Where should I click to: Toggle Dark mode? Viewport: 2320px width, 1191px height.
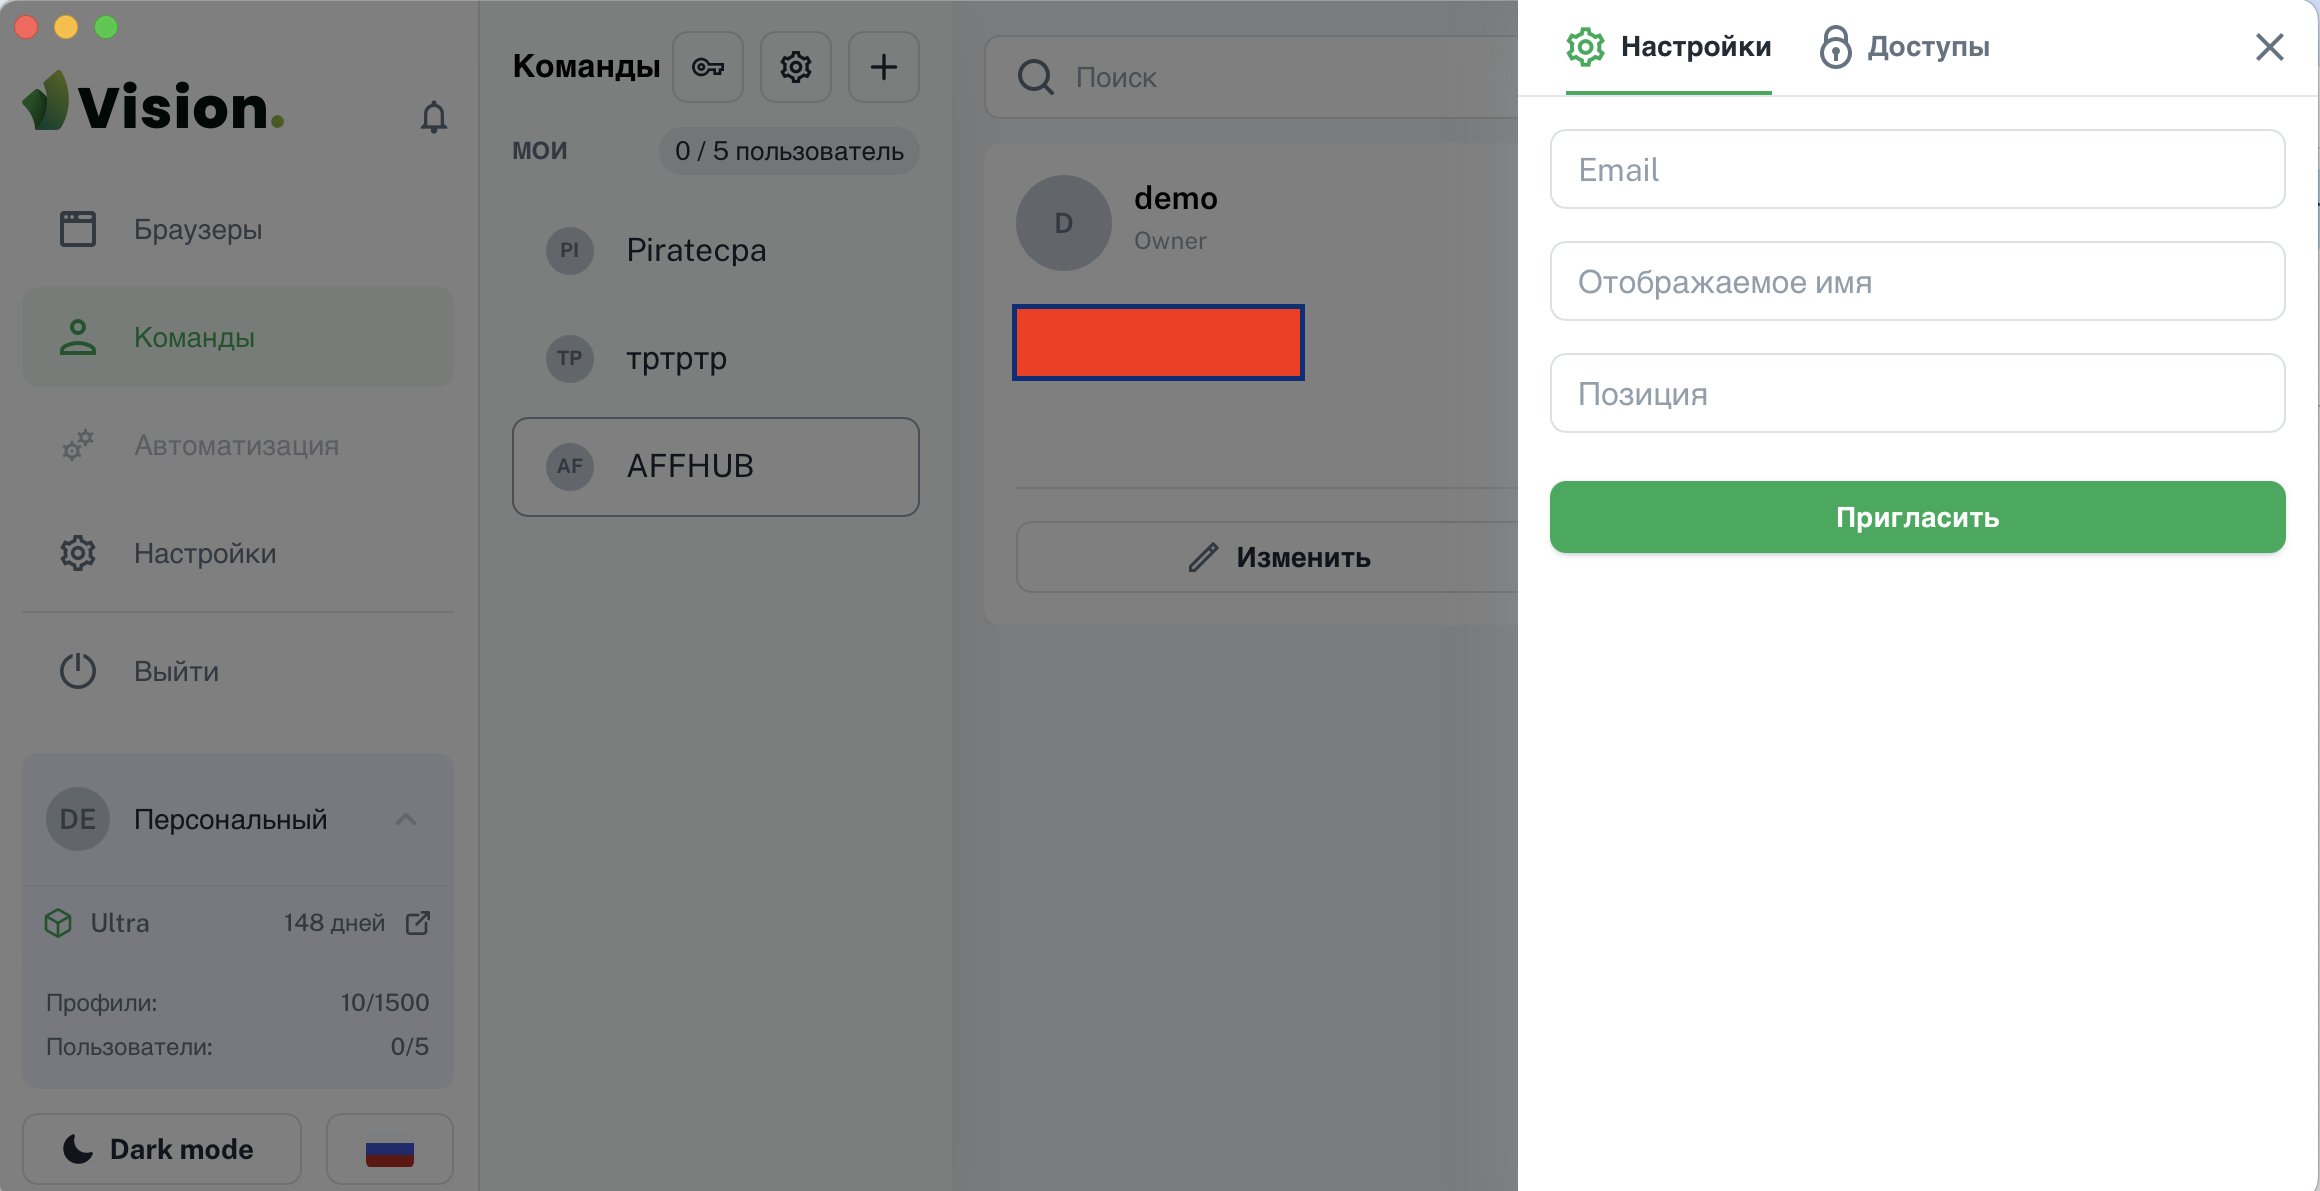pyautogui.click(x=162, y=1149)
